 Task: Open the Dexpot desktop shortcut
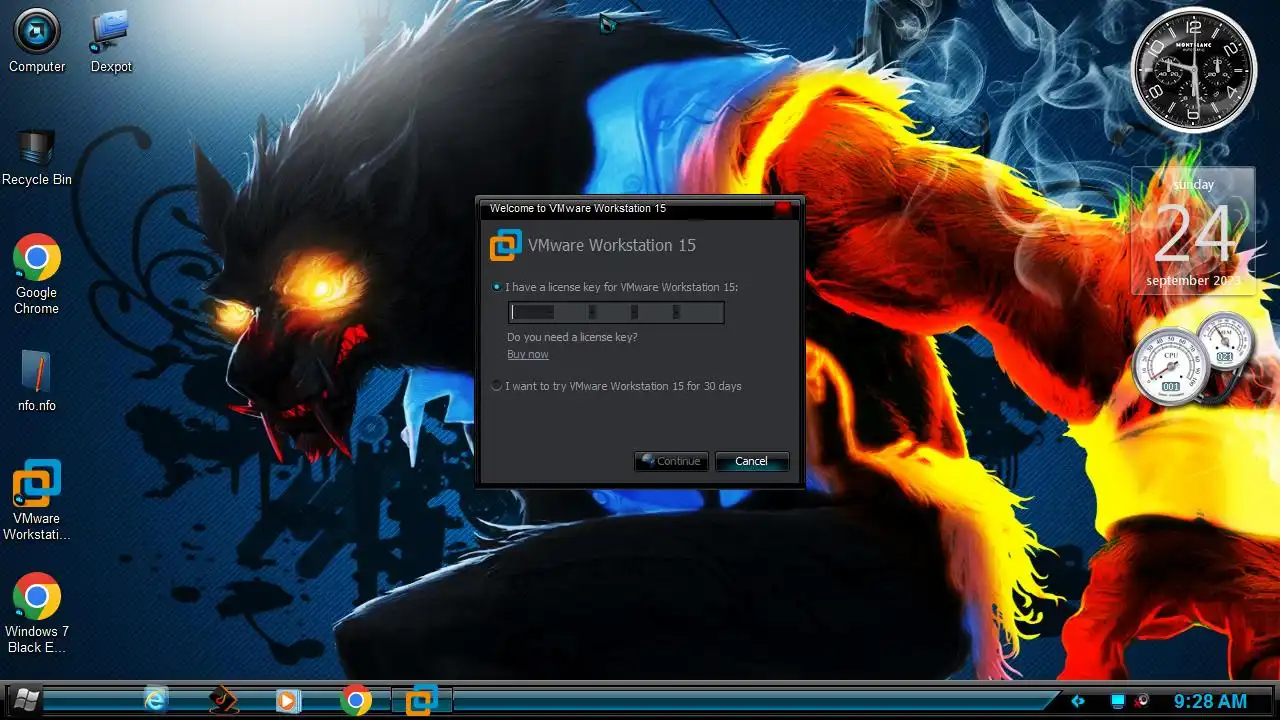(111, 41)
